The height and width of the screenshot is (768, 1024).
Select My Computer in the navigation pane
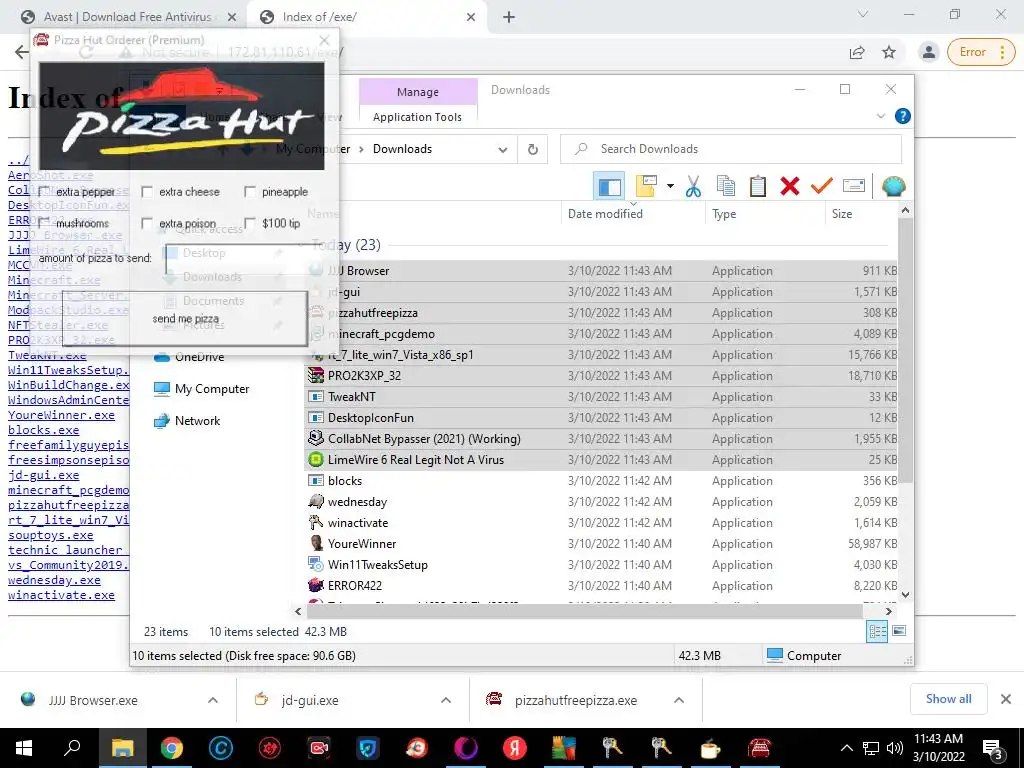click(201, 389)
